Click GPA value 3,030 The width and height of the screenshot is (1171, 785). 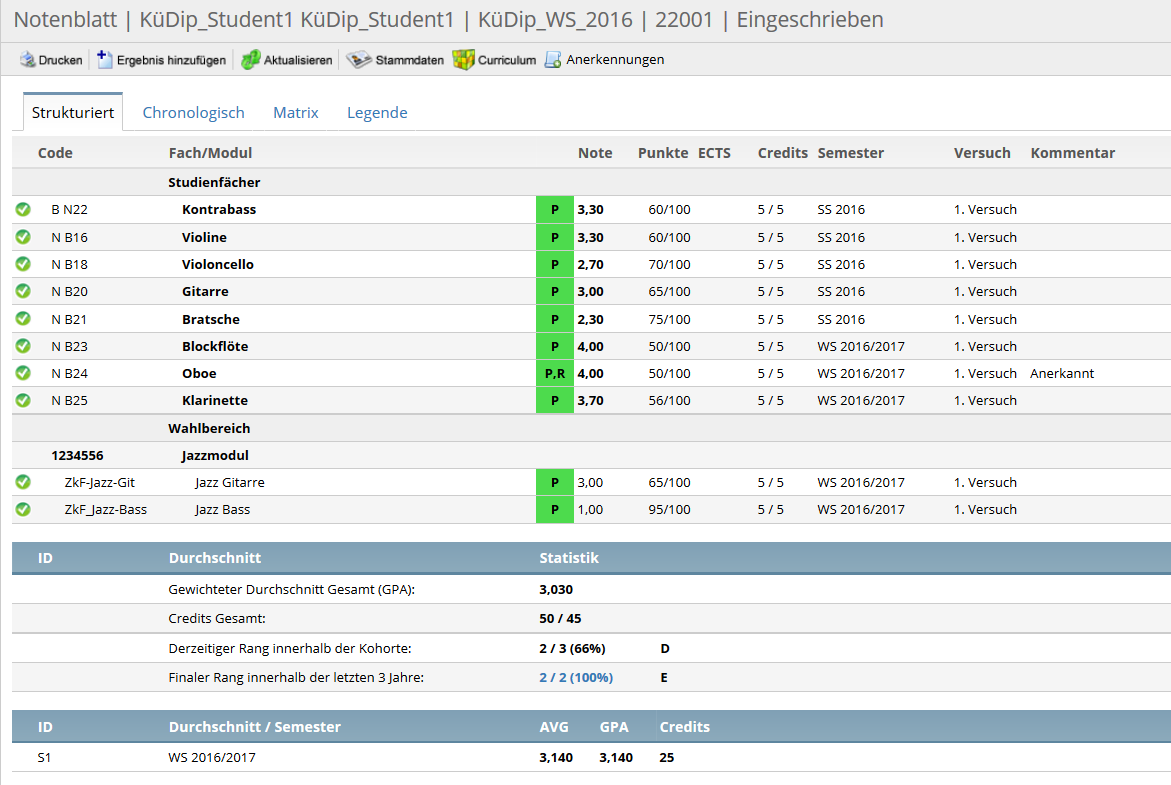[556, 589]
